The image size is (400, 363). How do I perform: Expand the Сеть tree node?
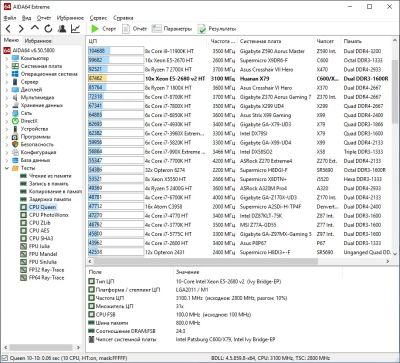point(7,113)
